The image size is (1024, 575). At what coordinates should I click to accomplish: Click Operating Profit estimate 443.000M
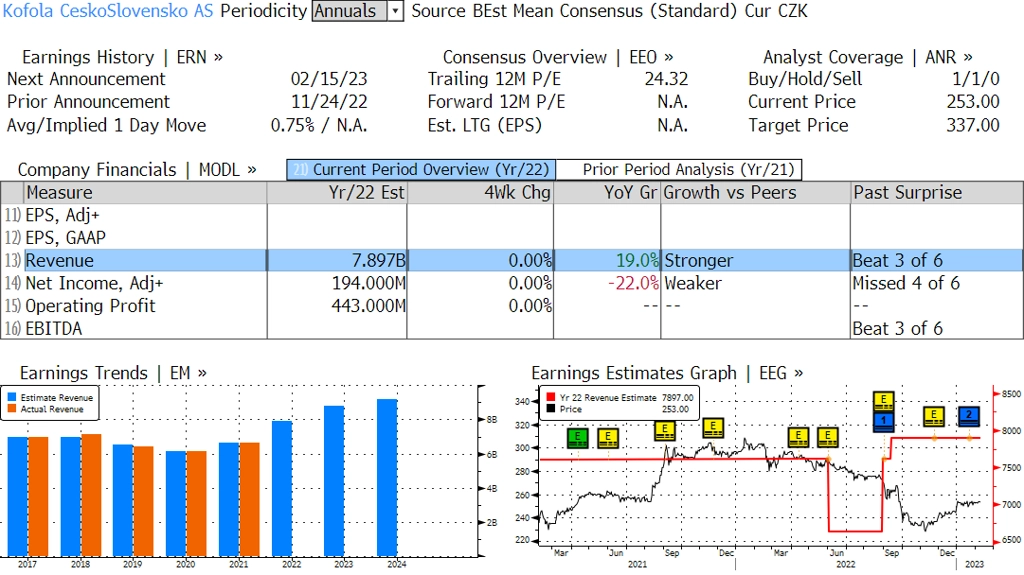(368, 306)
